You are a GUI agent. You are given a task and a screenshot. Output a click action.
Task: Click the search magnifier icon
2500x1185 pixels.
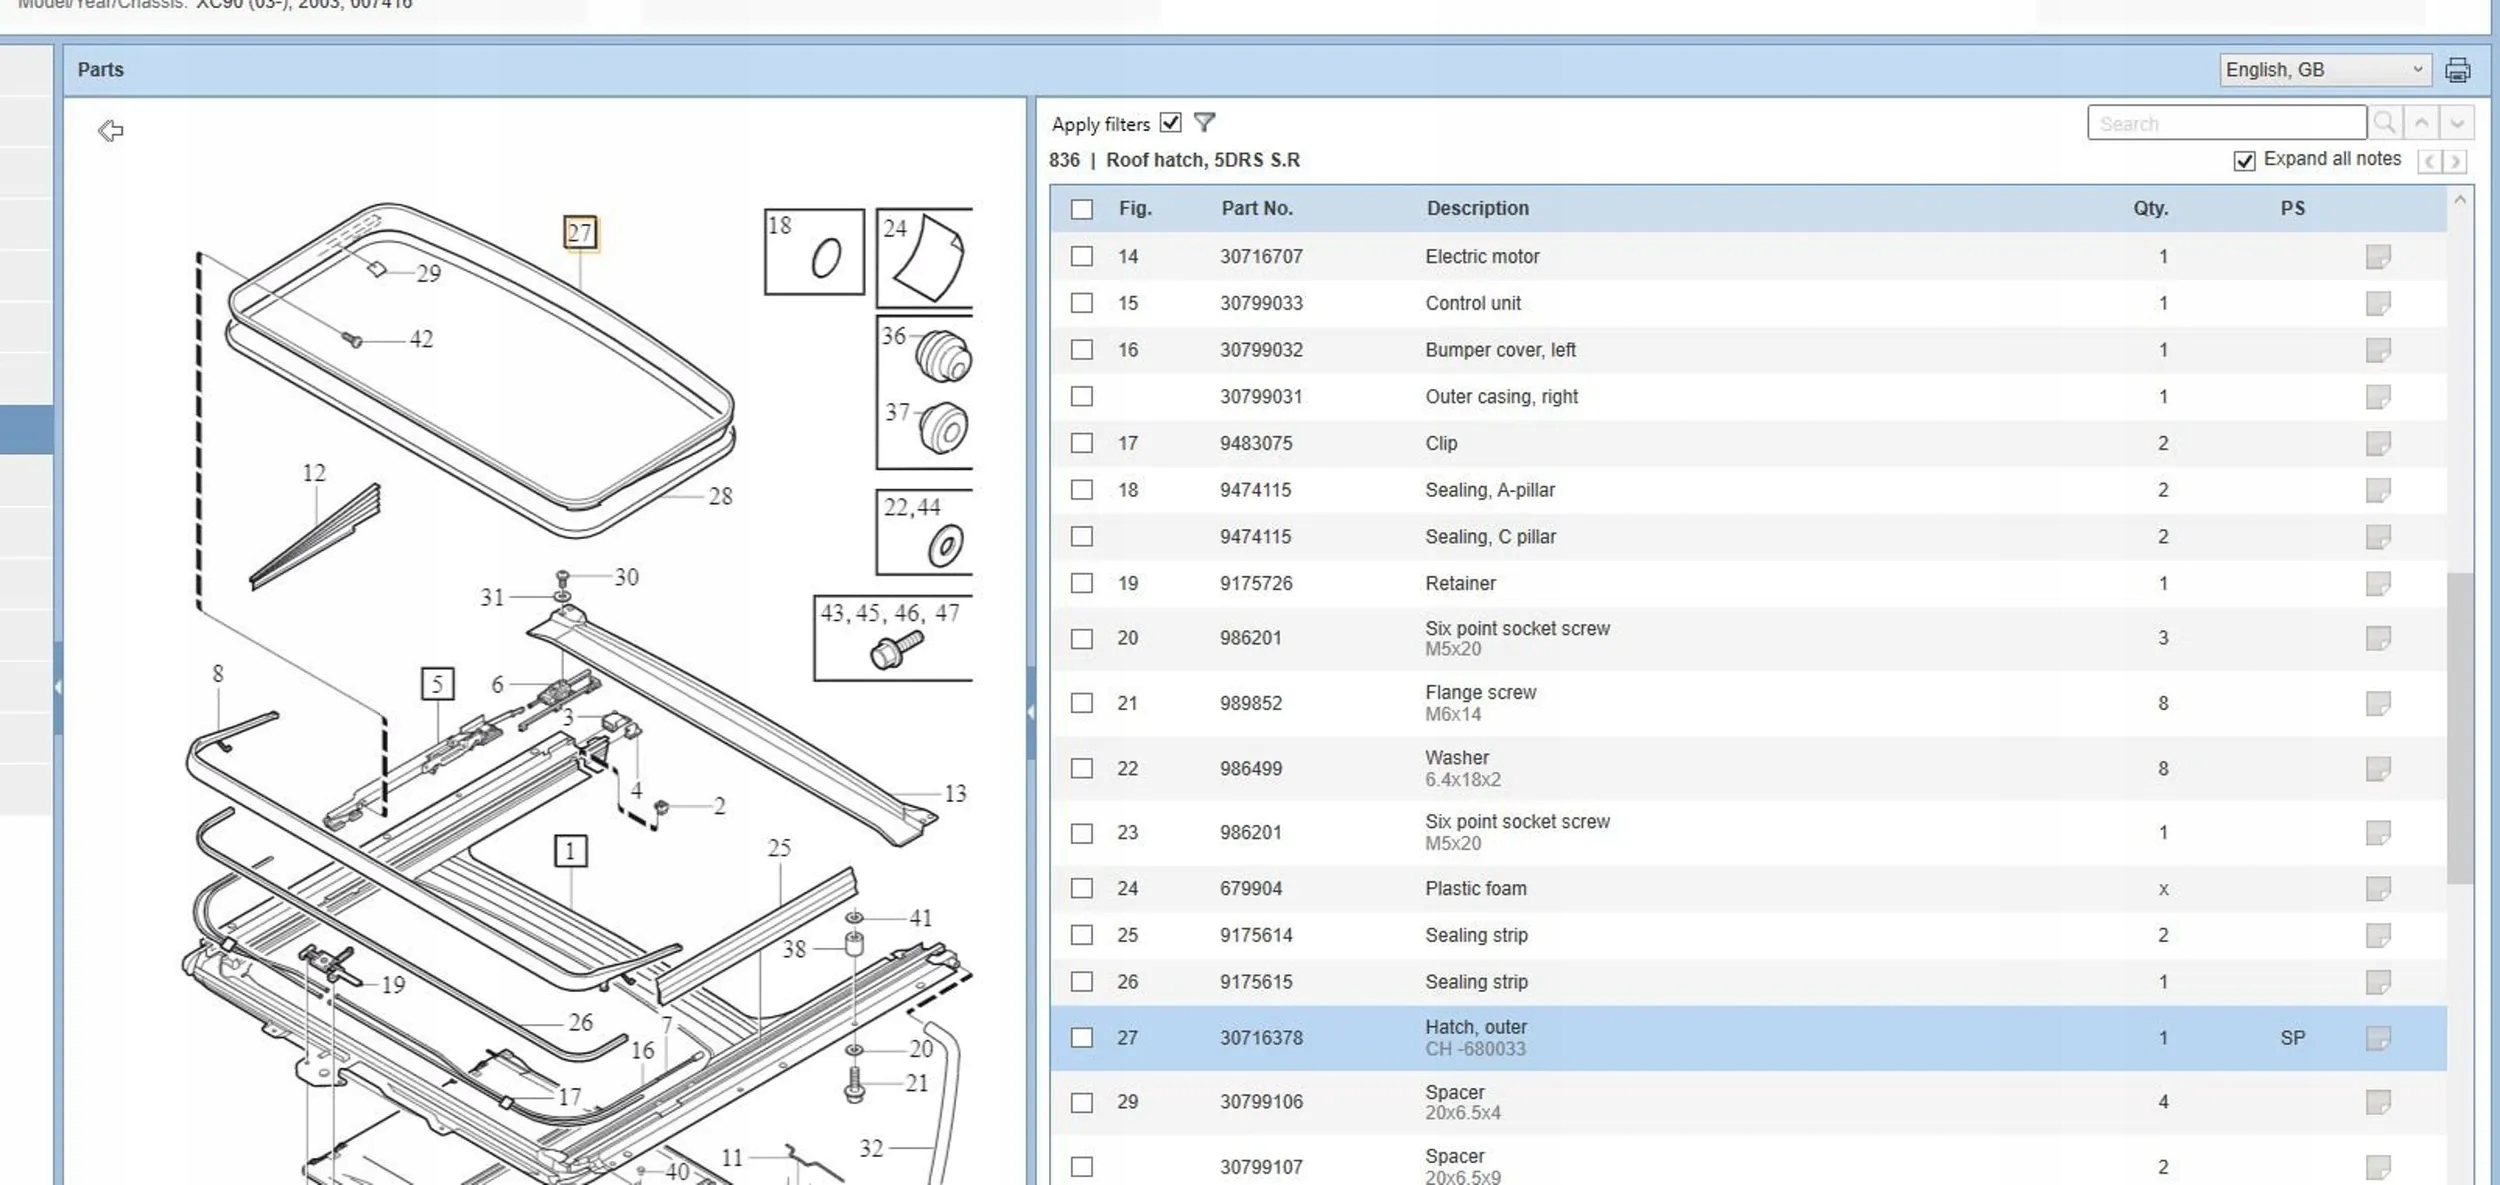pos(2385,123)
